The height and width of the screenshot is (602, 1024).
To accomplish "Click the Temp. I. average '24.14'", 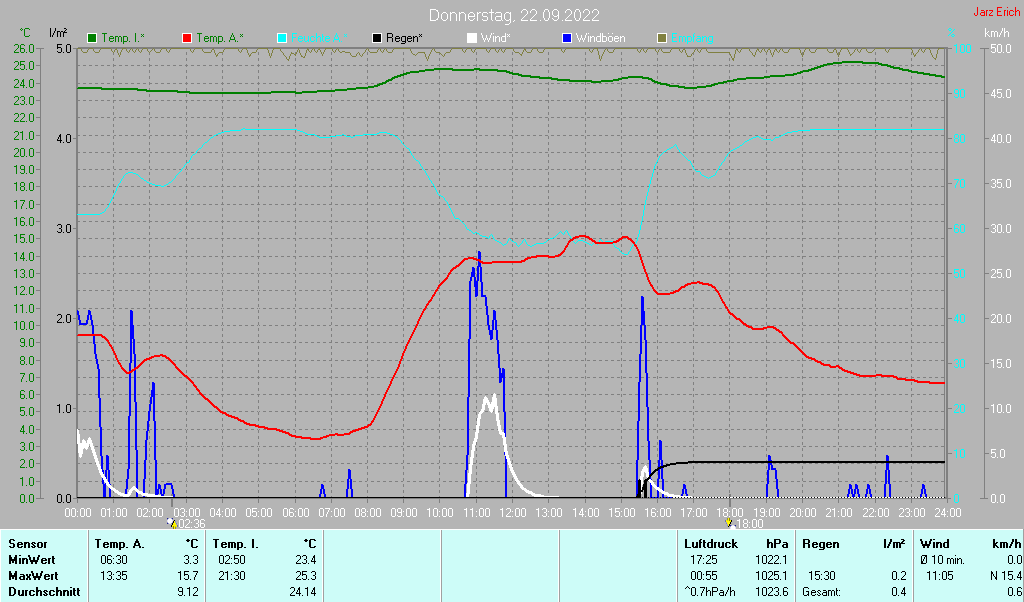I will pyautogui.click(x=303, y=592).
